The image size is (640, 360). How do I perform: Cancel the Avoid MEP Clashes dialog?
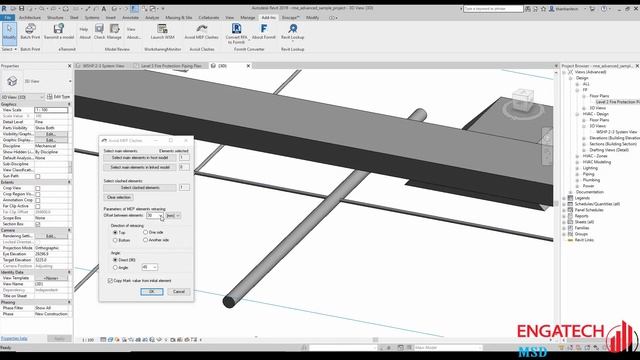179,291
